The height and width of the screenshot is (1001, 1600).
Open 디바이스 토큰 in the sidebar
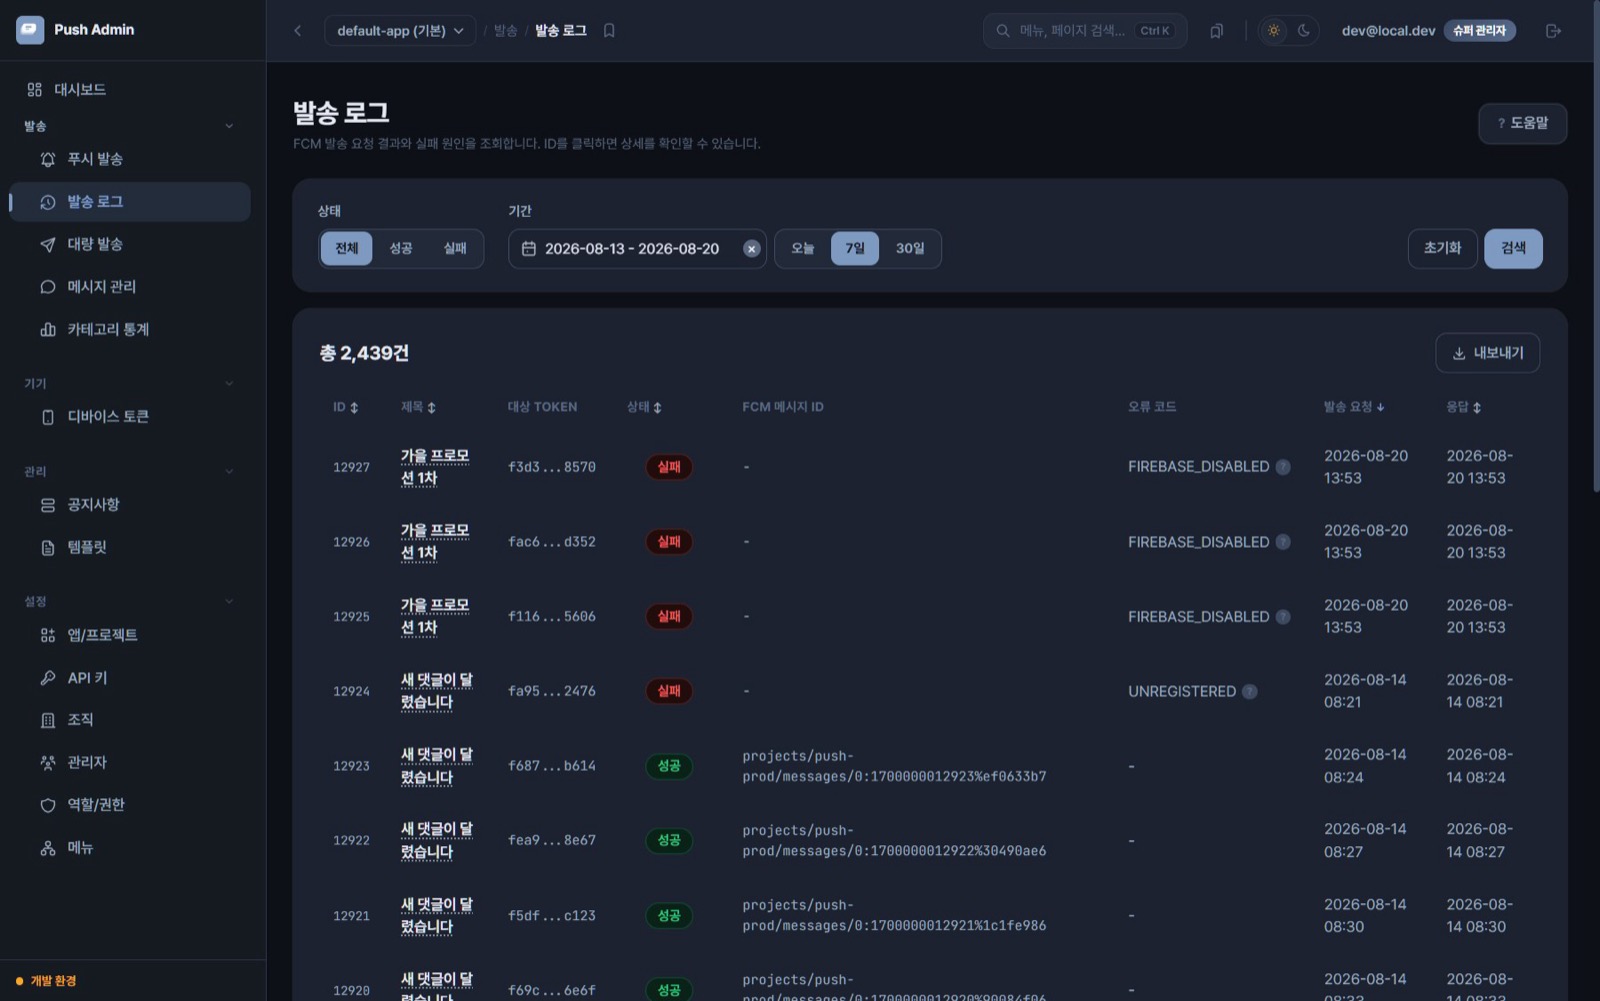click(130, 417)
